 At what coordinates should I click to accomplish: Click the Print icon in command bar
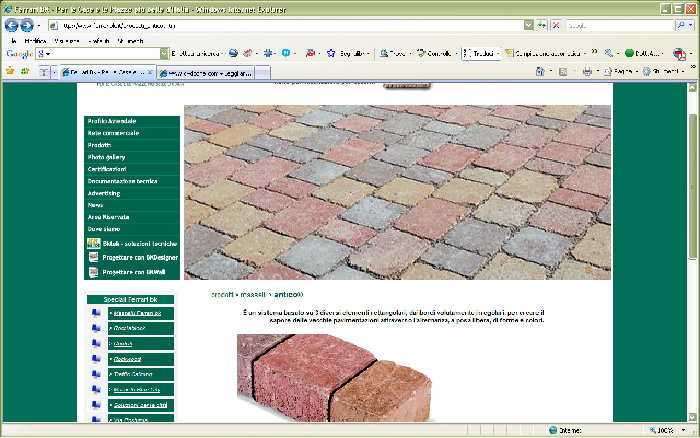coord(587,71)
